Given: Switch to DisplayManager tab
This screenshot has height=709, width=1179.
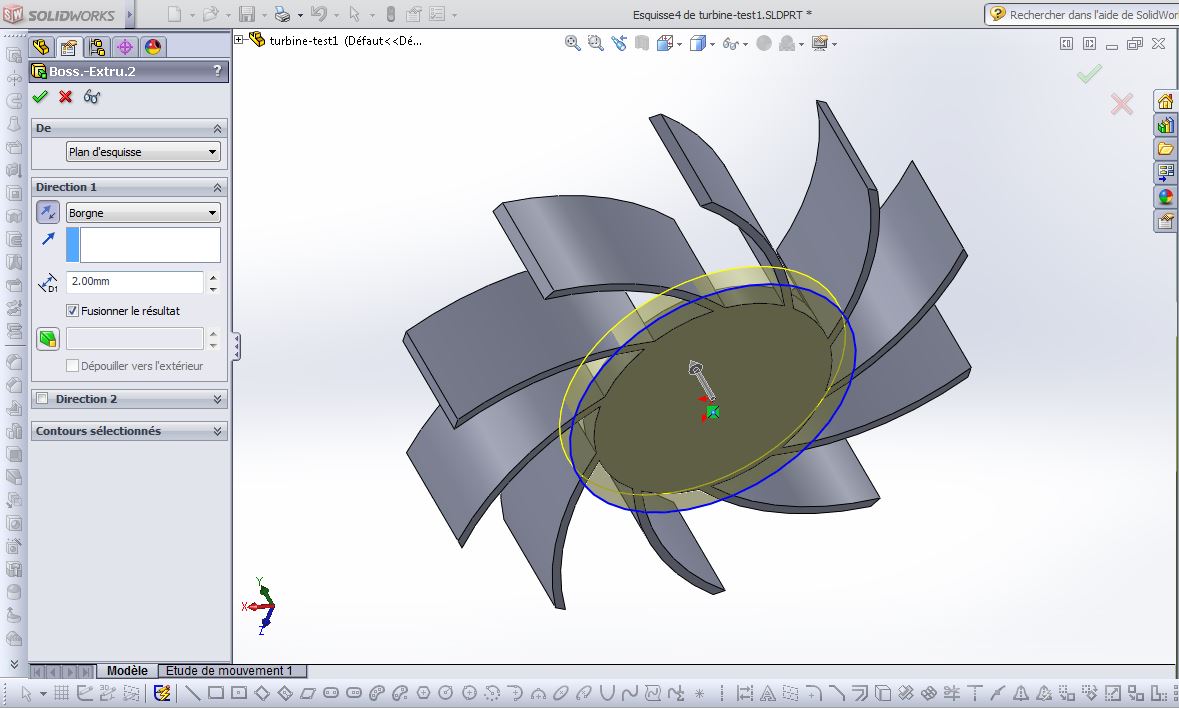Looking at the screenshot, I should 153,47.
